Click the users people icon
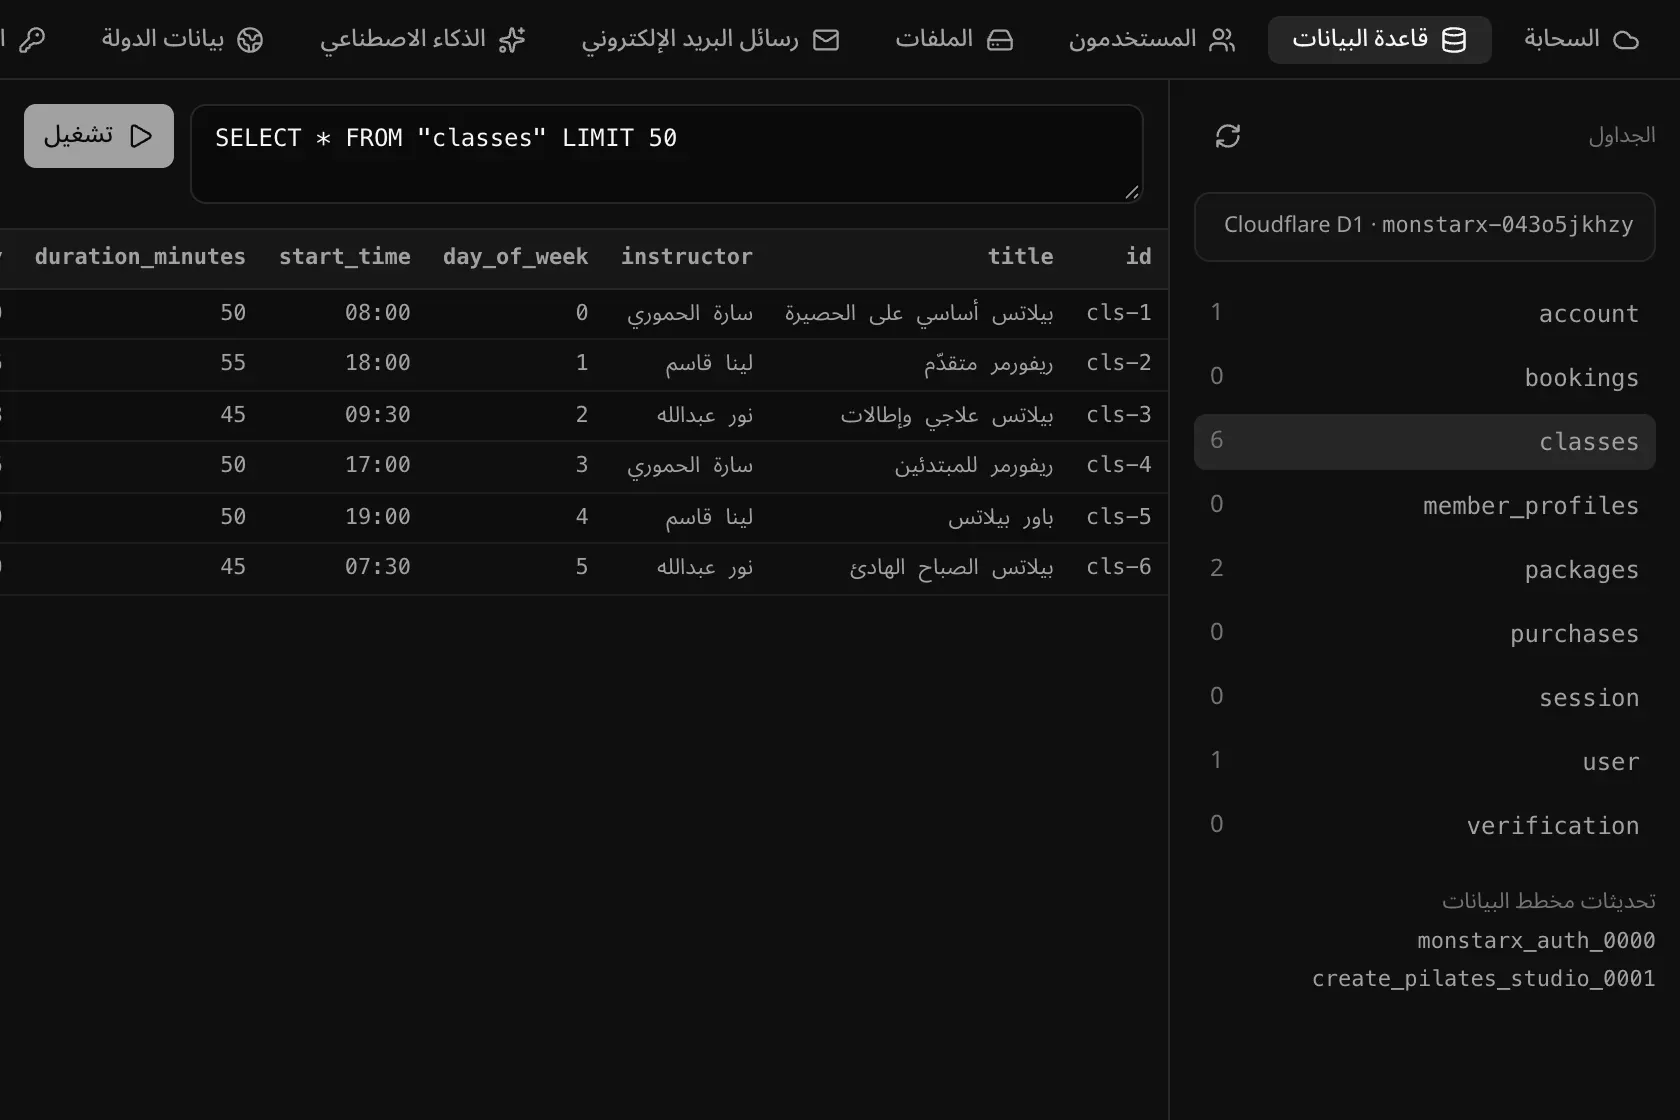 (x=1222, y=40)
